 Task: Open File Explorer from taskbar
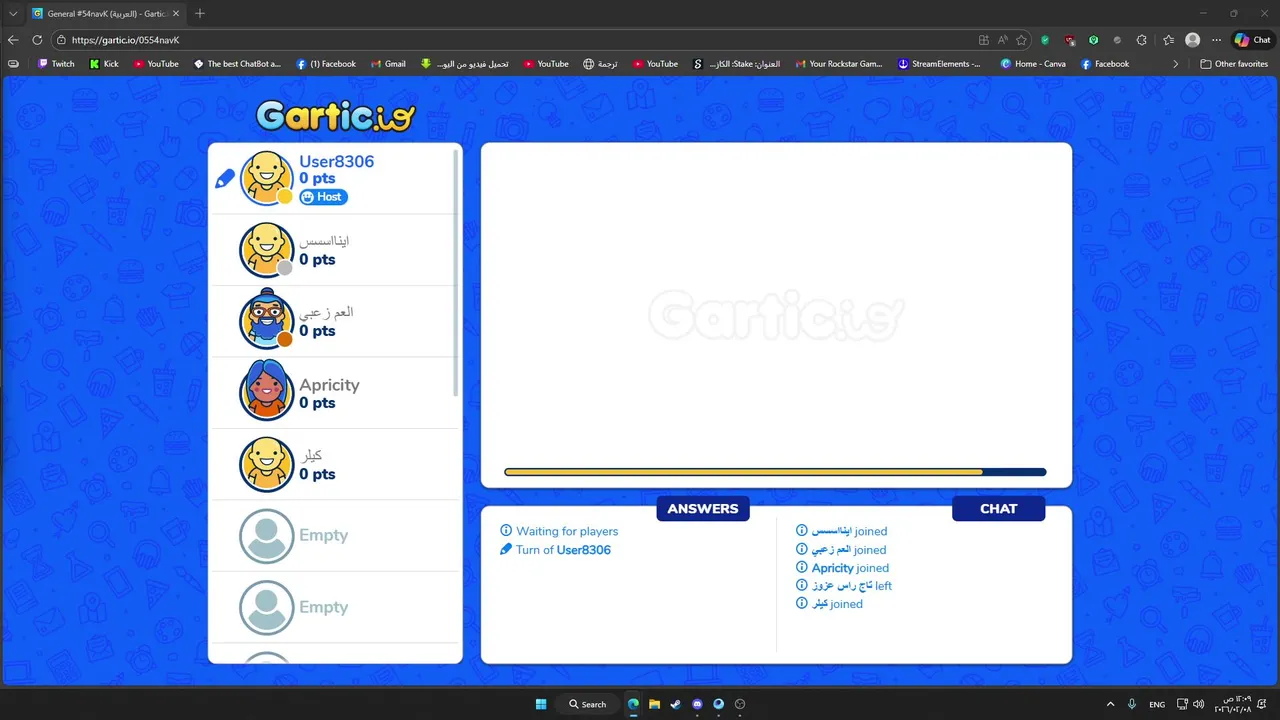[654, 704]
